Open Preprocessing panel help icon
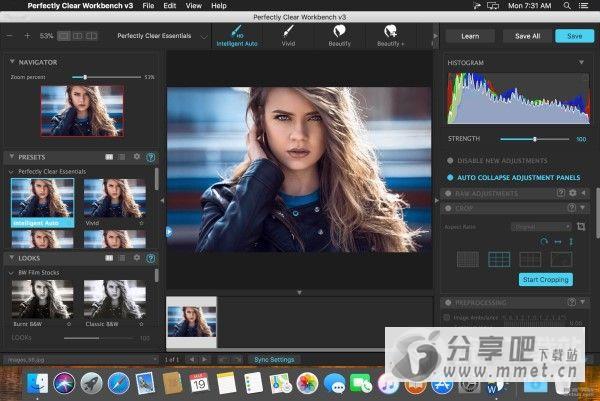 [571, 302]
